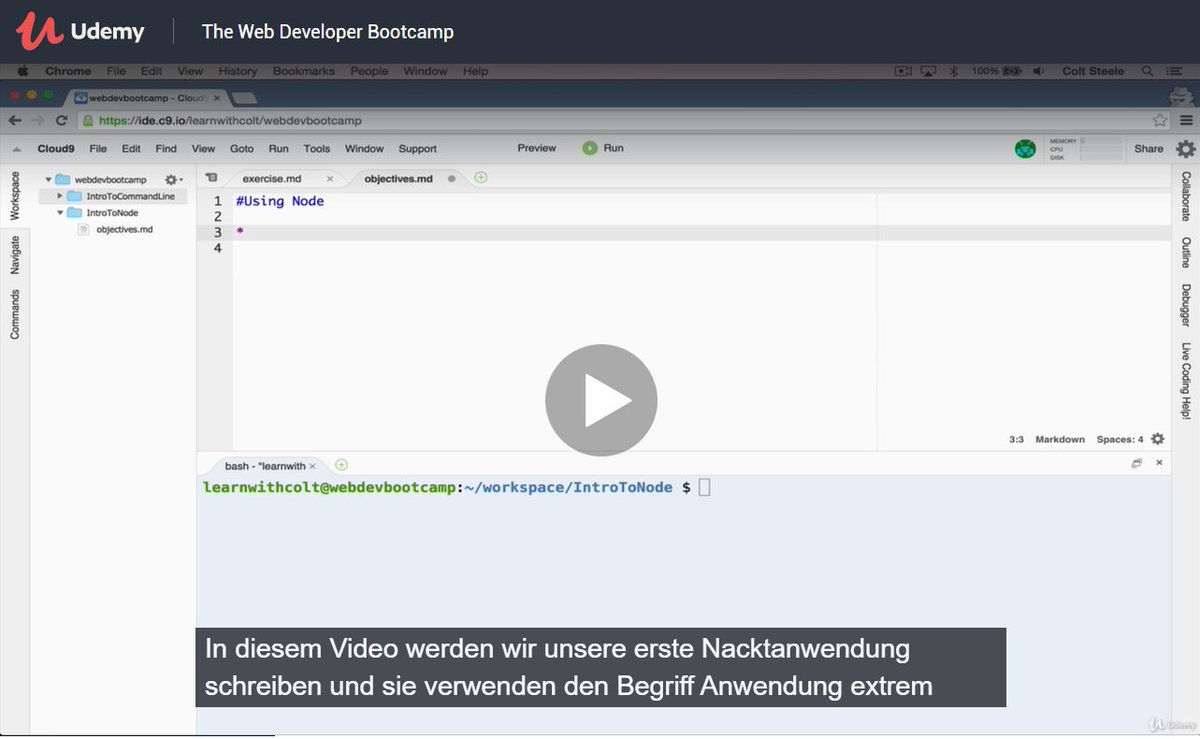Open the file tree settings gear dropdown
1200x739 pixels.
click(174, 180)
